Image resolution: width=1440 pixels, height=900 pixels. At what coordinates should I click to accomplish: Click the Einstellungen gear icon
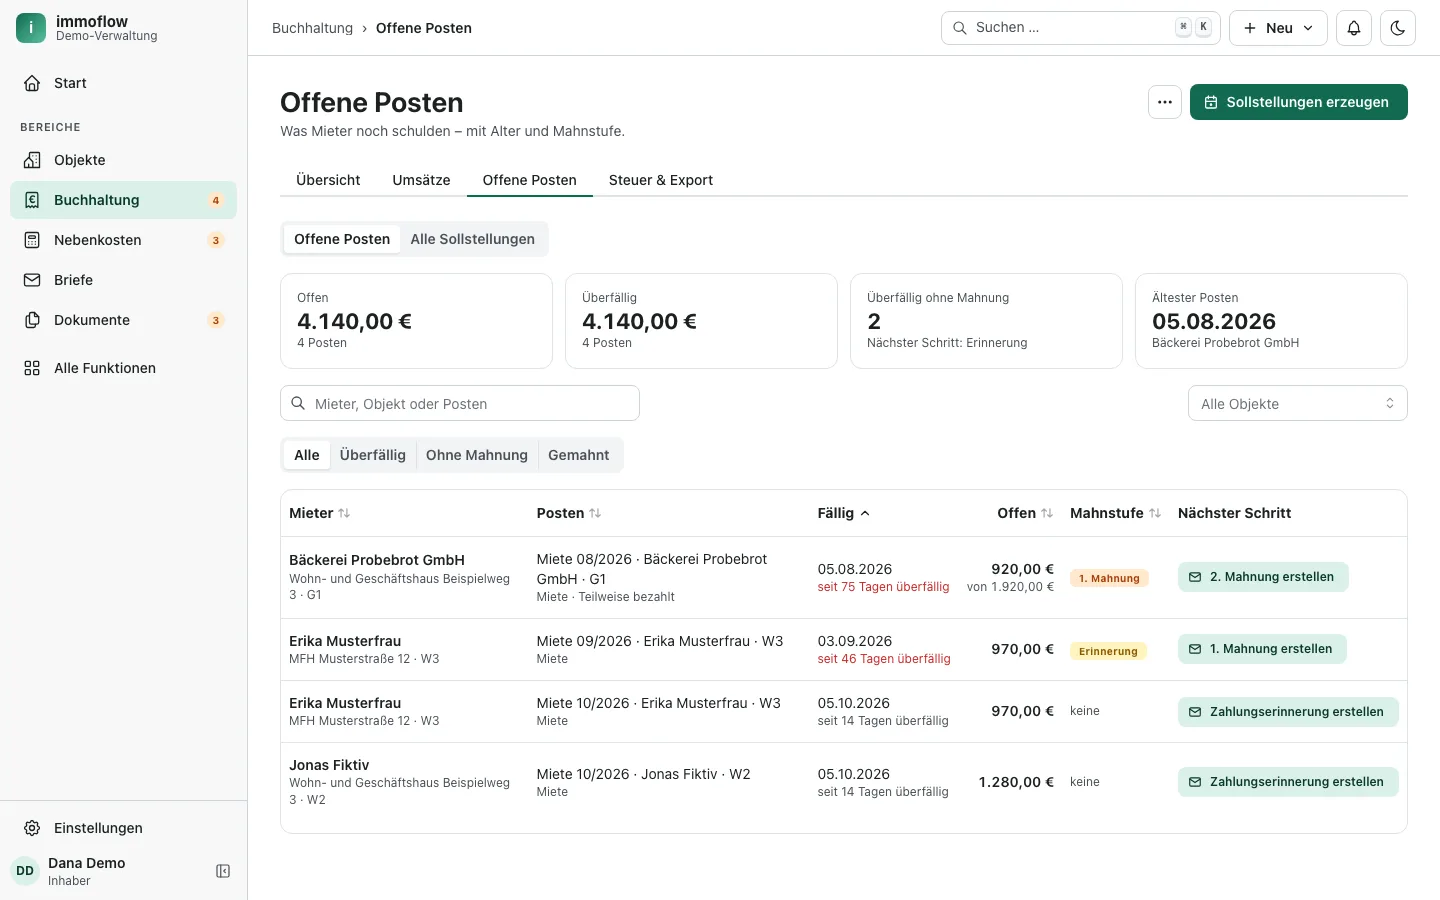[32, 828]
